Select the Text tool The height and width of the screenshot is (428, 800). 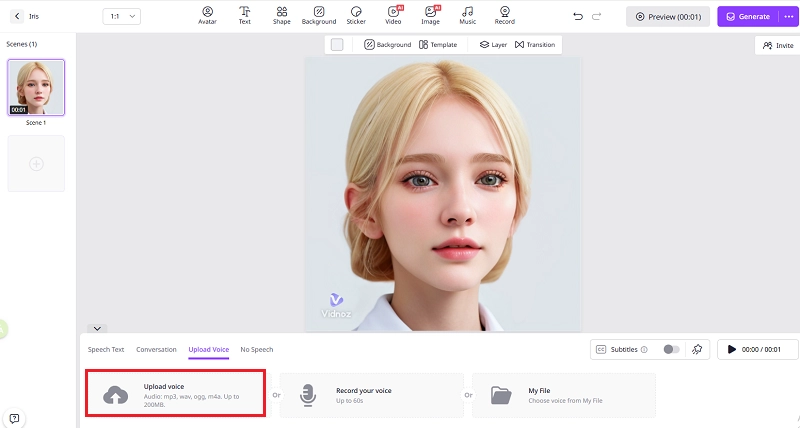coord(244,15)
